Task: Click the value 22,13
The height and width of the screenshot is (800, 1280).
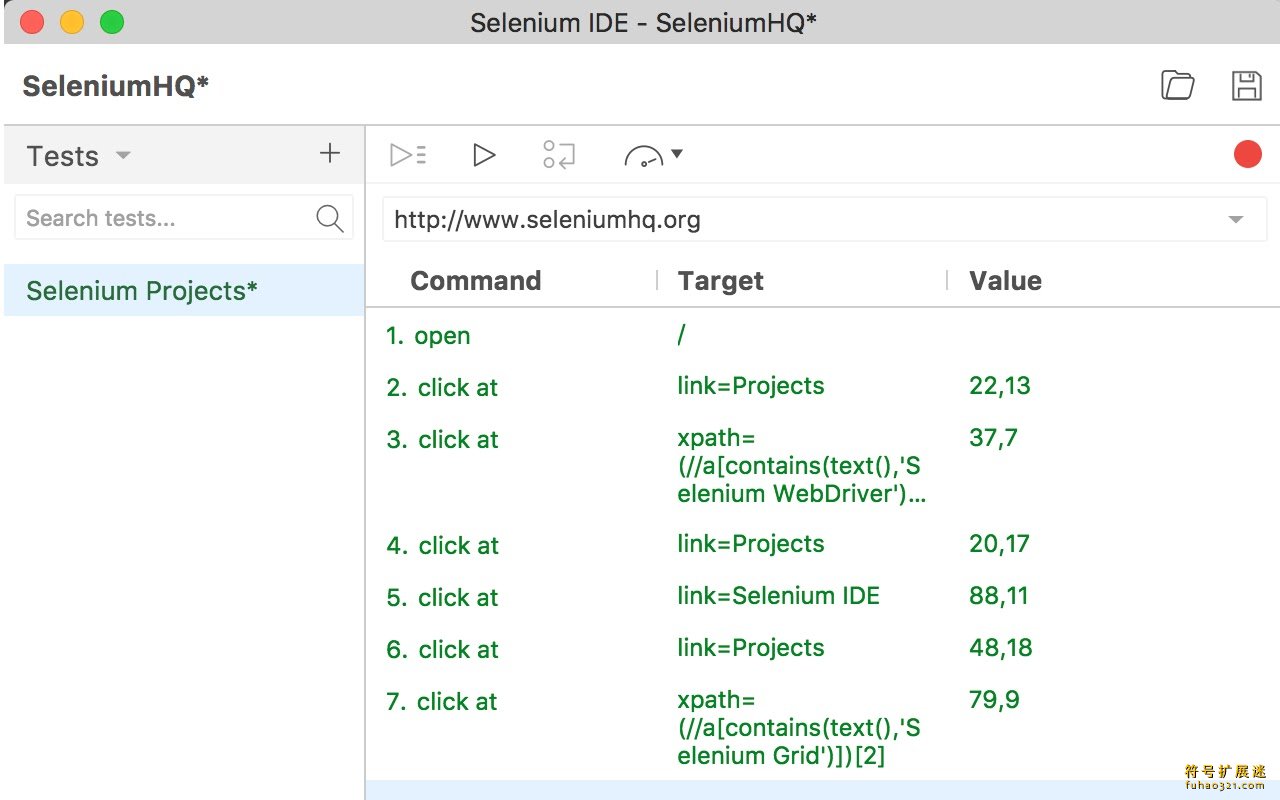Action: [x=999, y=386]
